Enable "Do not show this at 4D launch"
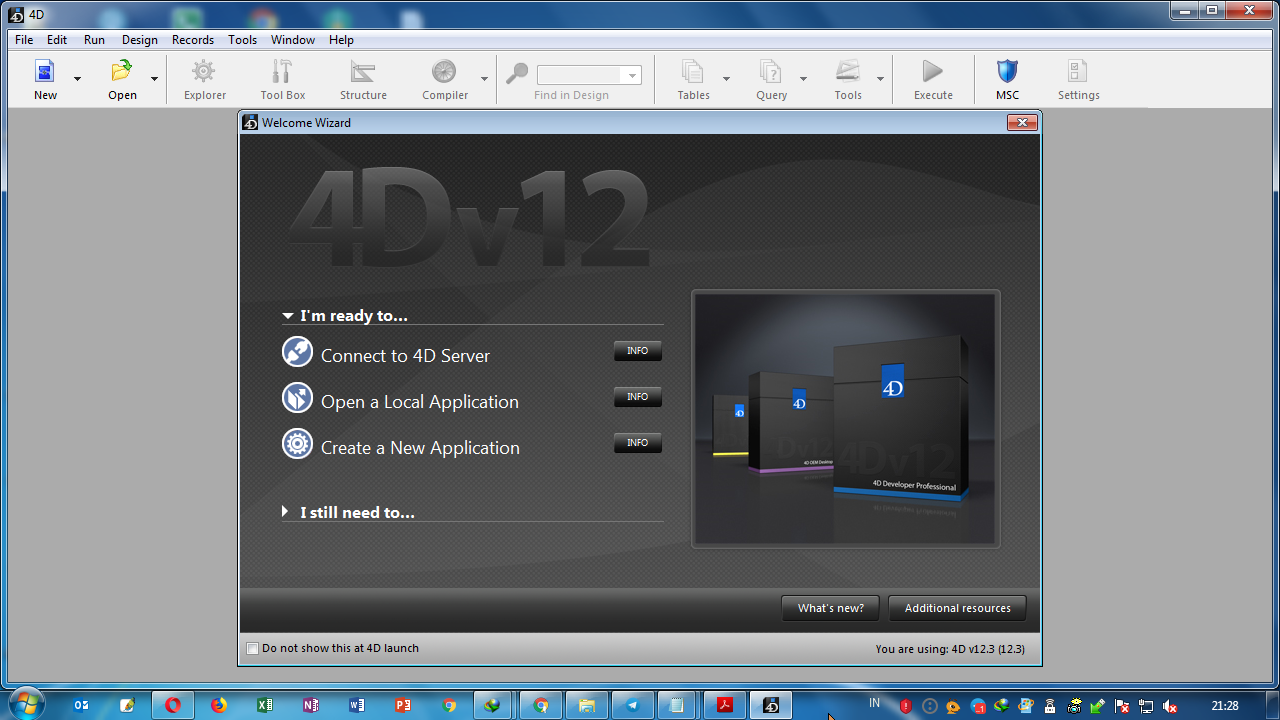 [252, 648]
